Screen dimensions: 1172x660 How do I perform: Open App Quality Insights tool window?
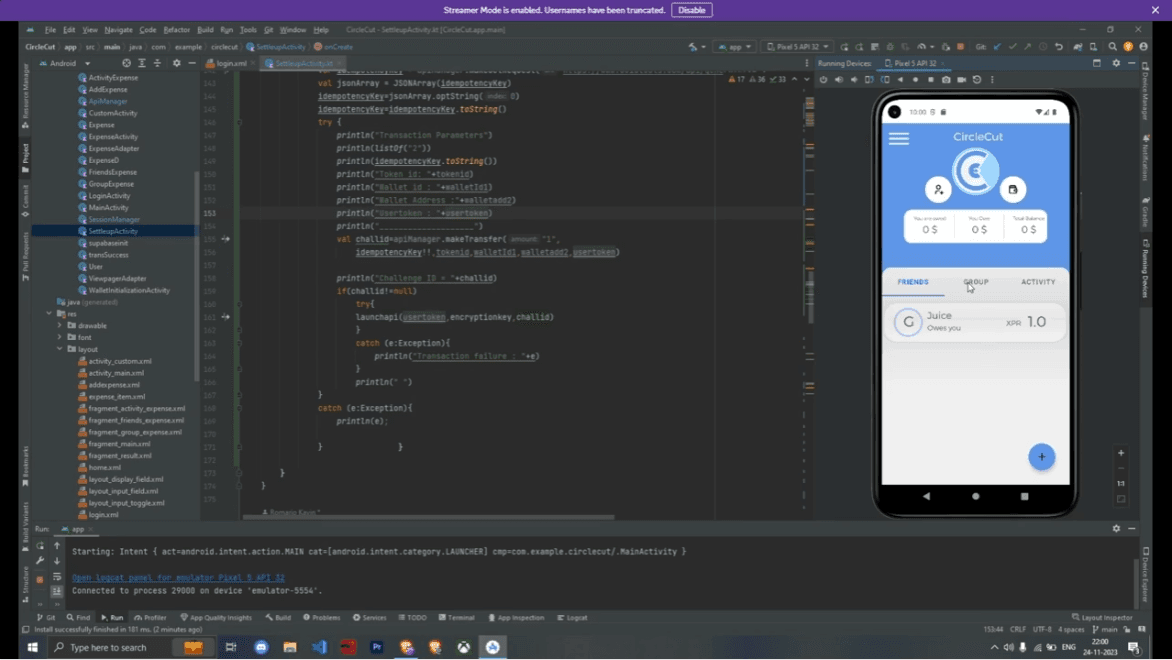click(x=216, y=618)
